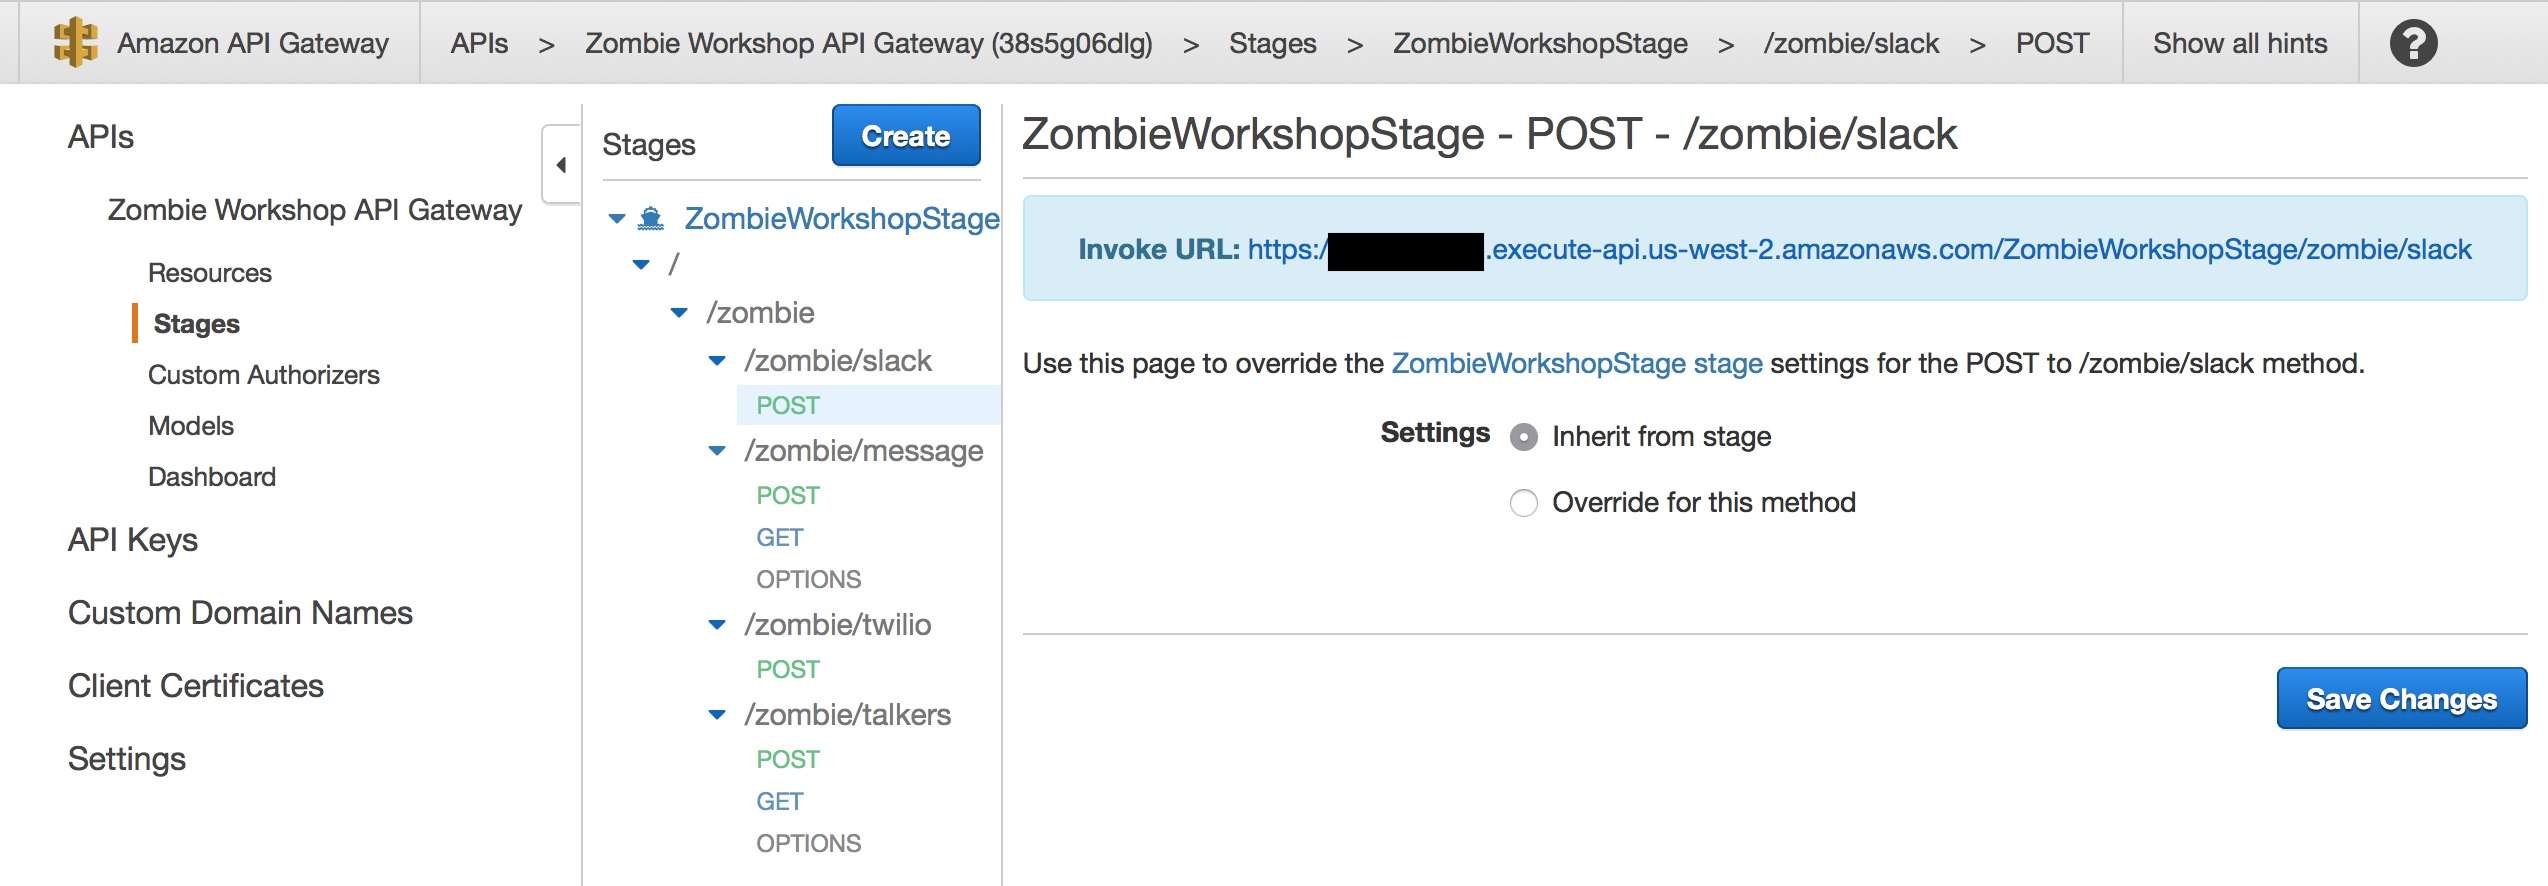Click Save Changes button
The image size is (2548, 886).
2402,699
